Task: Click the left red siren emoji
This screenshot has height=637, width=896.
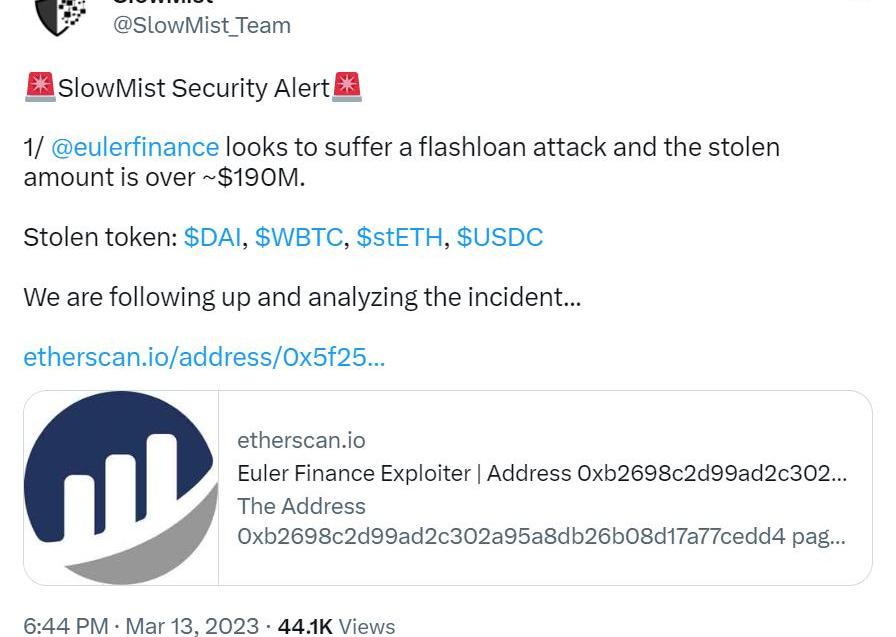Action: 40,87
